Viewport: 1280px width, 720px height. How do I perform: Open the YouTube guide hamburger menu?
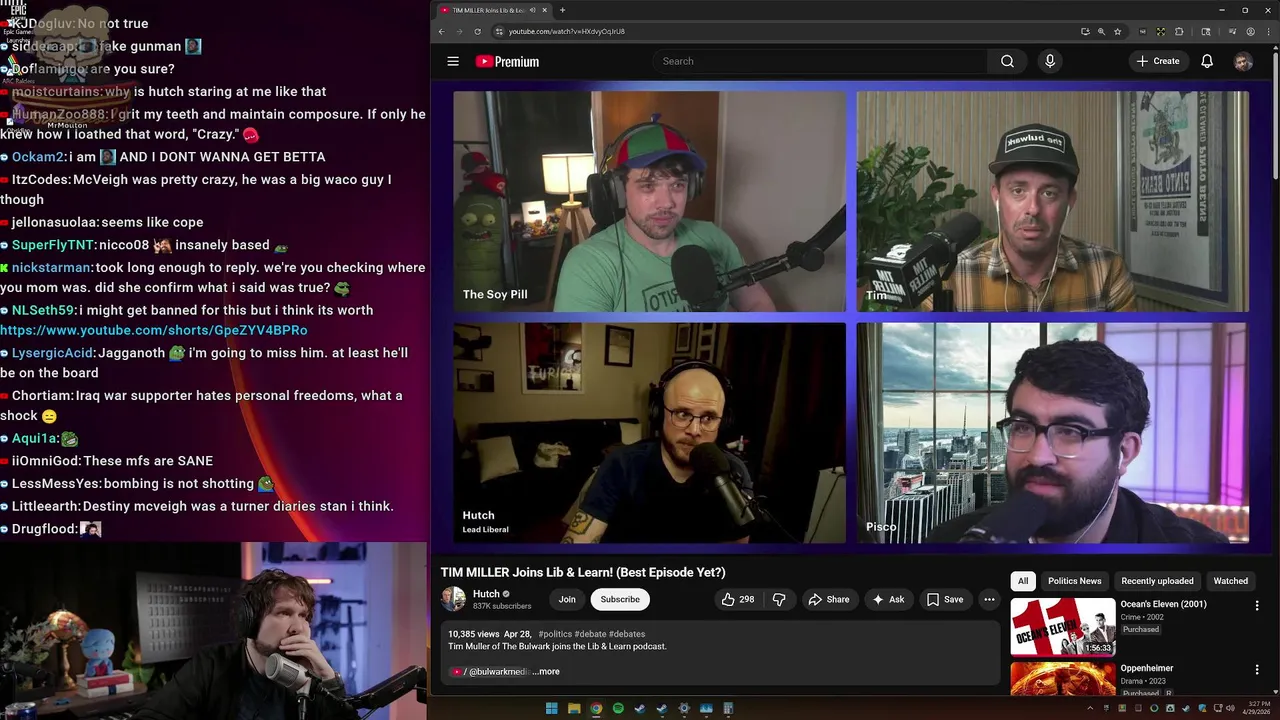coord(453,61)
